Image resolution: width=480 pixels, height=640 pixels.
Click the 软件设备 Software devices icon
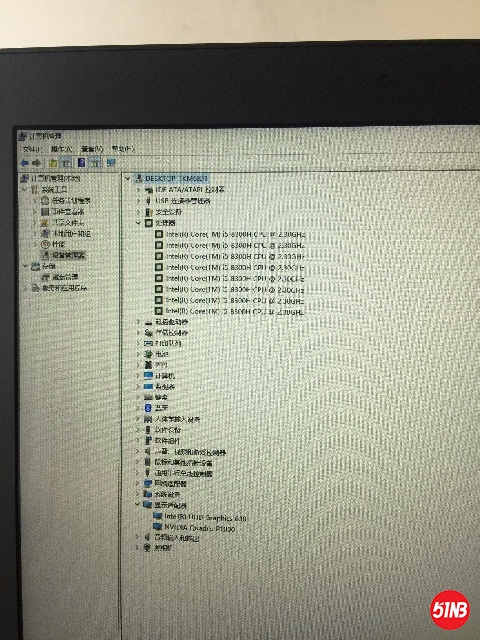[x=149, y=430]
